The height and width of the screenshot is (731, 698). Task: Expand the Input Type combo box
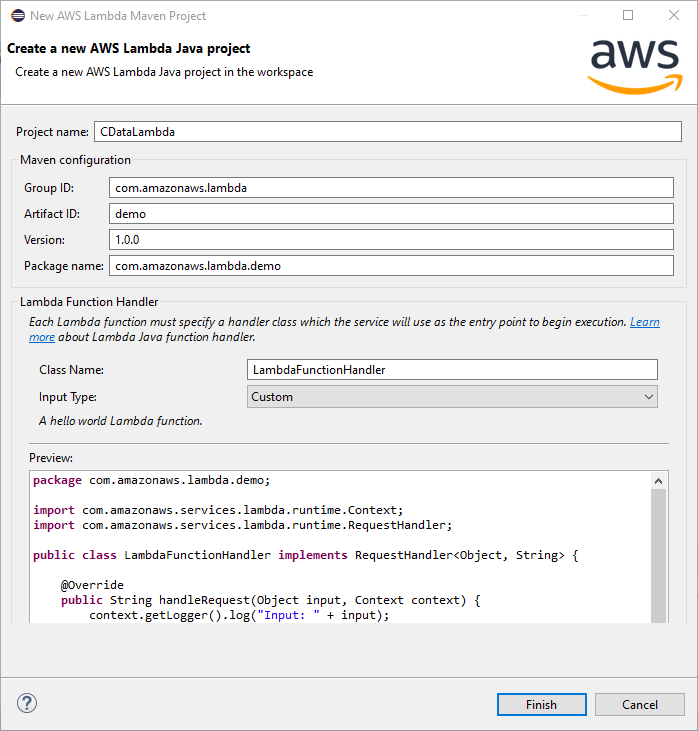pyautogui.click(x=452, y=397)
